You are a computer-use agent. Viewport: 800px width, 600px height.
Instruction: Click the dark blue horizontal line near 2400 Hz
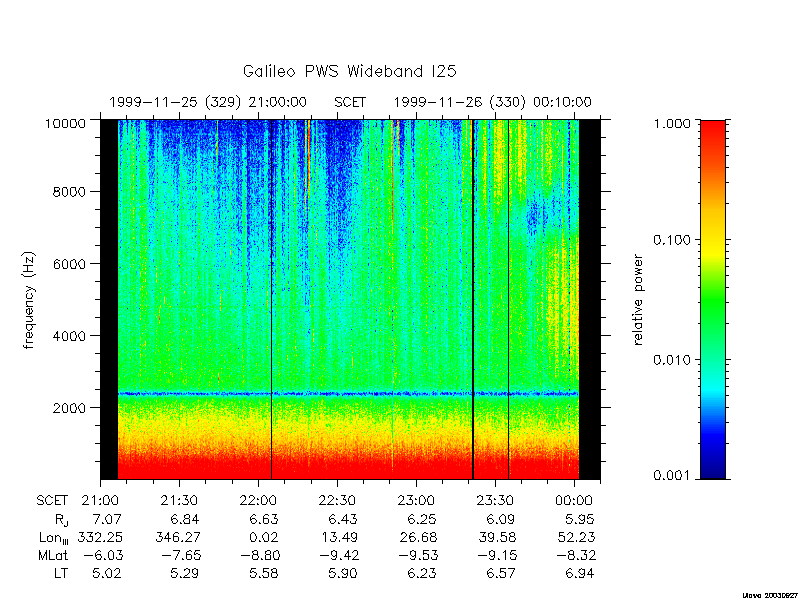coord(348,394)
